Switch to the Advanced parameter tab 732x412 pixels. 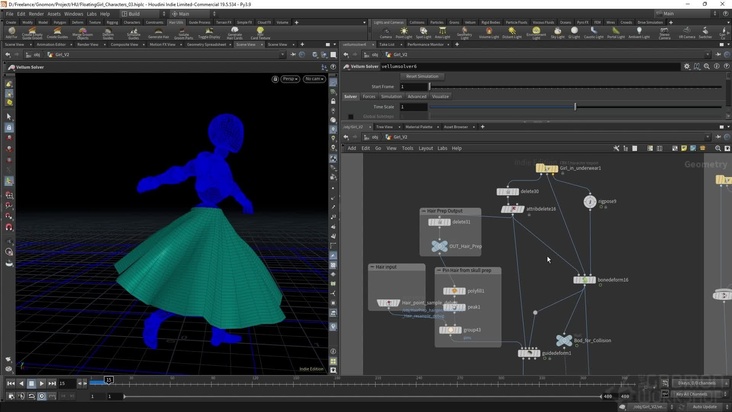(416, 97)
